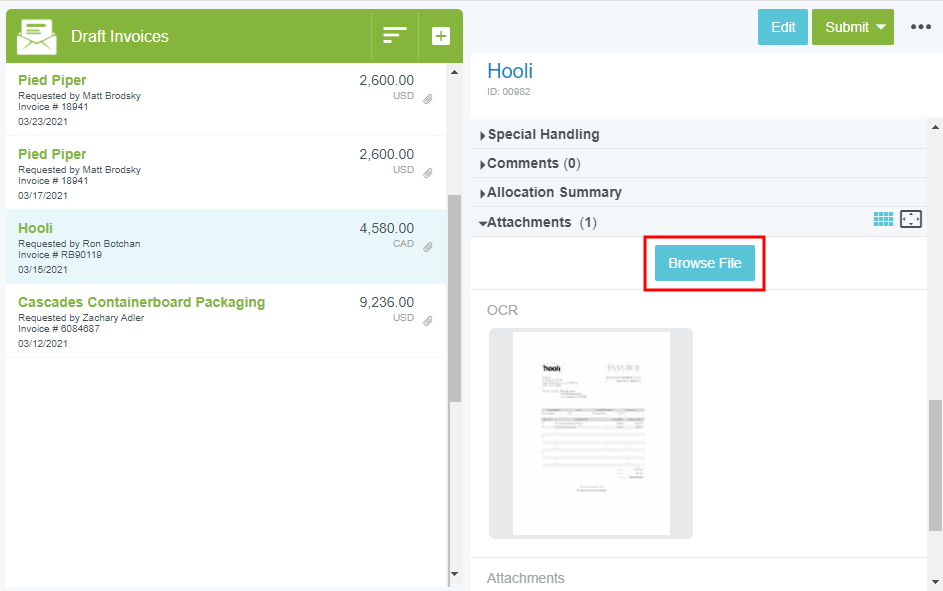The height and width of the screenshot is (591, 943).
Task: Switch attachments to grid view icon
Action: click(x=883, y=220)
